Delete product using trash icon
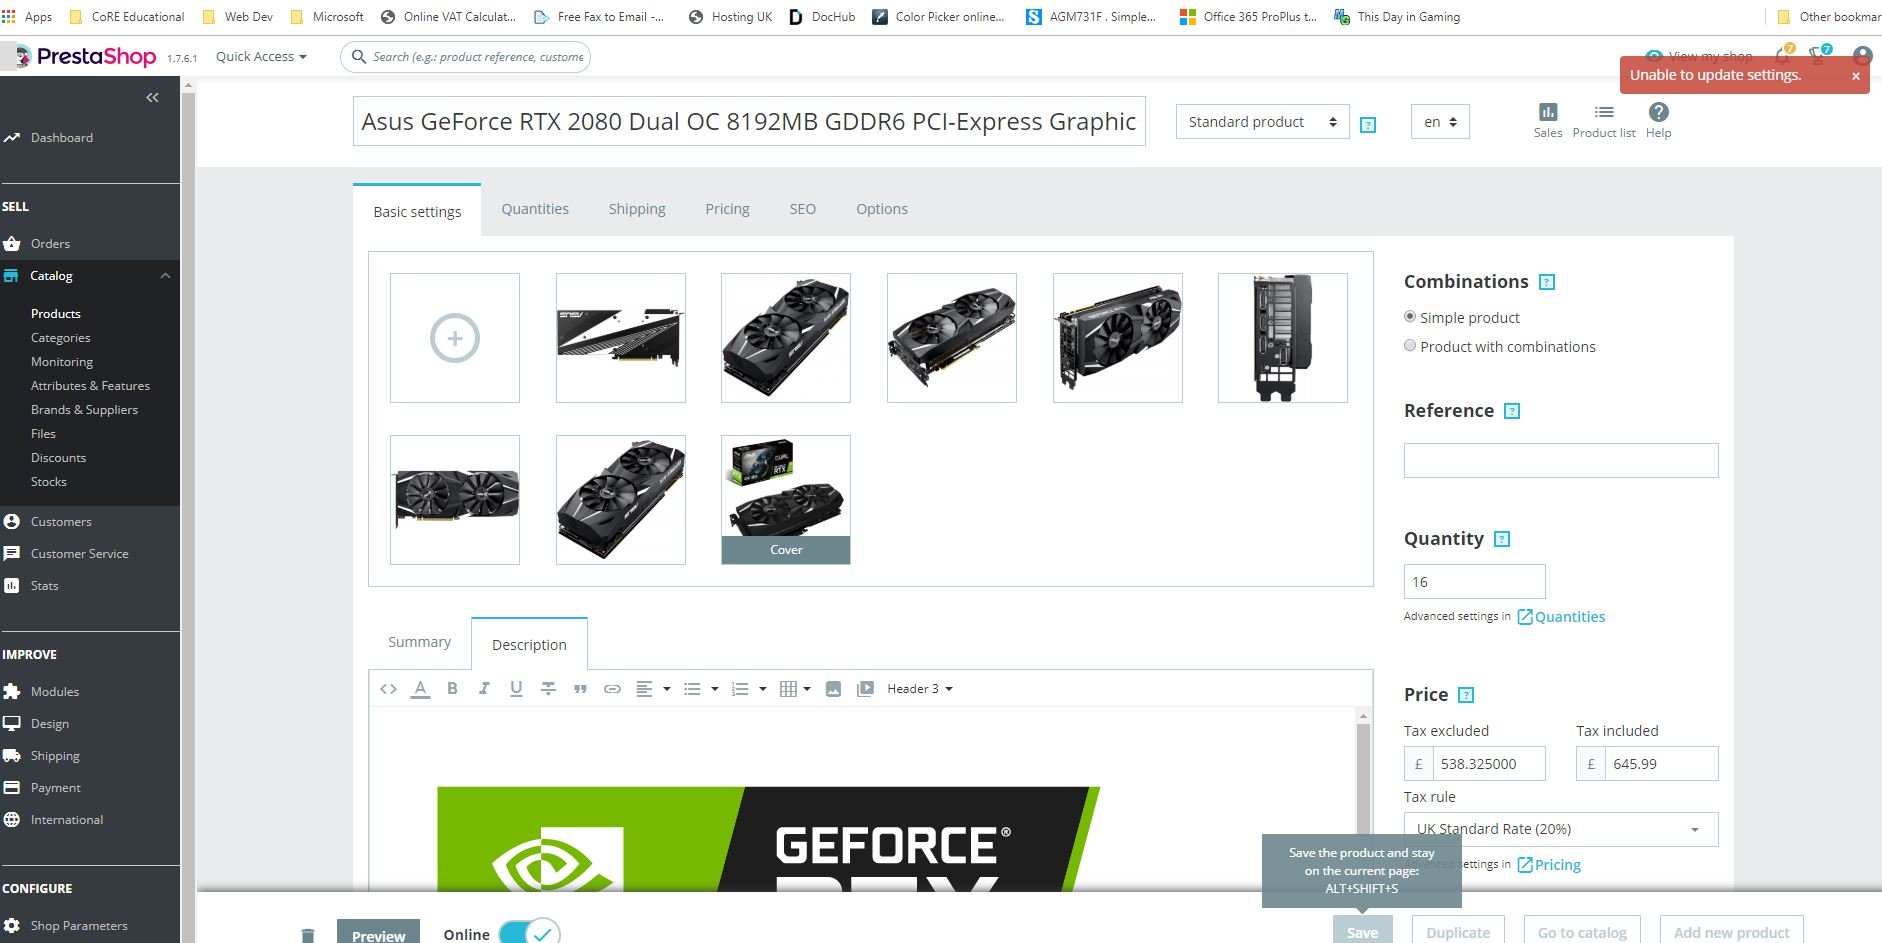This screenshot has width=1882, height=943. (308, 935)
